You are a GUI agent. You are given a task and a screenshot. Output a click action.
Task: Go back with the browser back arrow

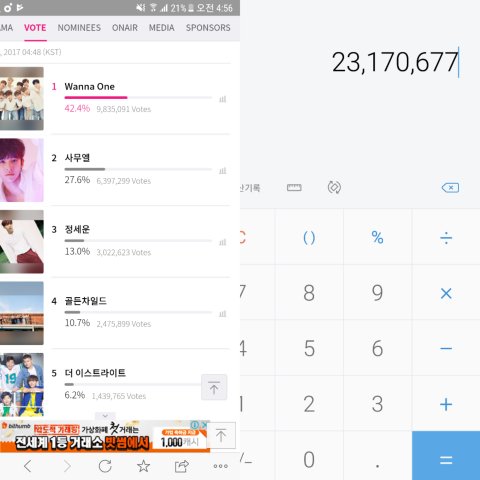(28, 466)
